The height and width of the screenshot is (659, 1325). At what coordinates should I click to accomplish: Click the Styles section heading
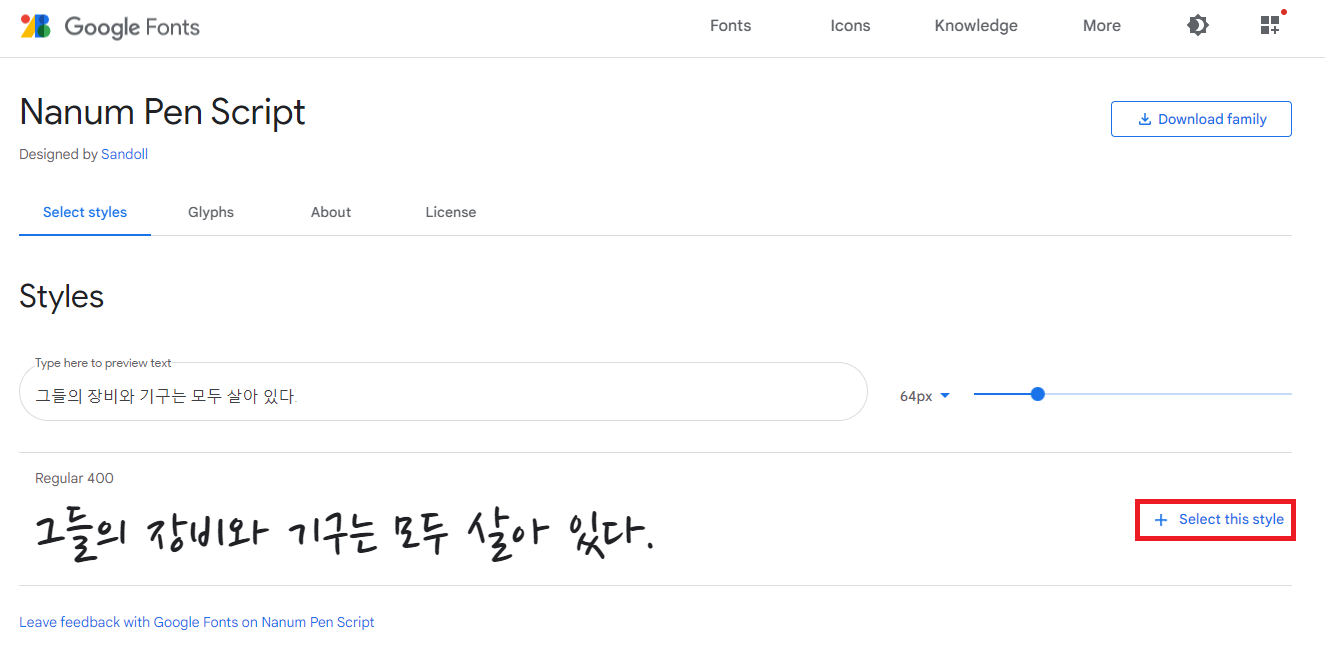coord(61,297)
